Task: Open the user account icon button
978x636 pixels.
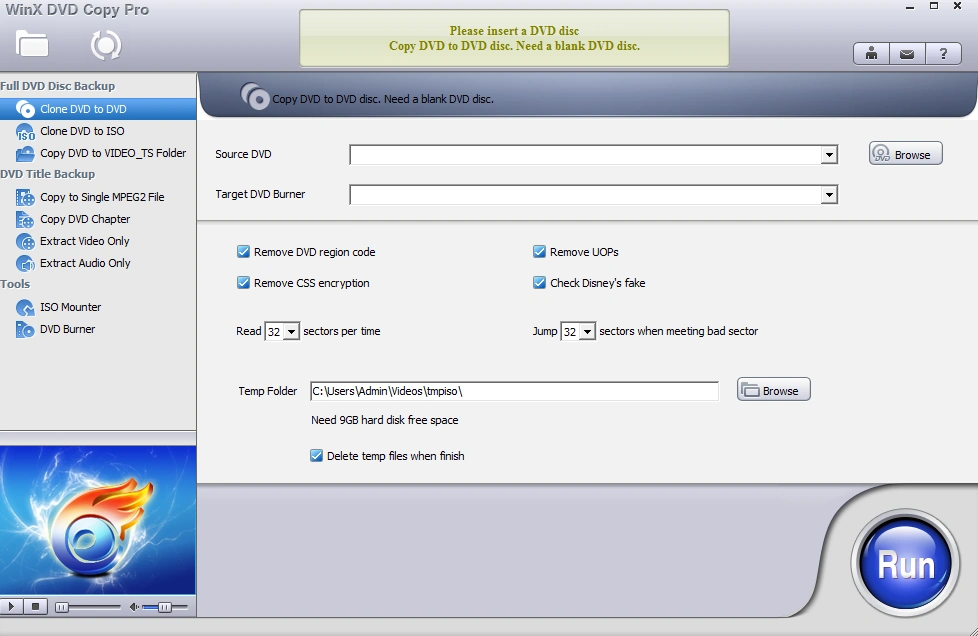Action: click(871, 54)
